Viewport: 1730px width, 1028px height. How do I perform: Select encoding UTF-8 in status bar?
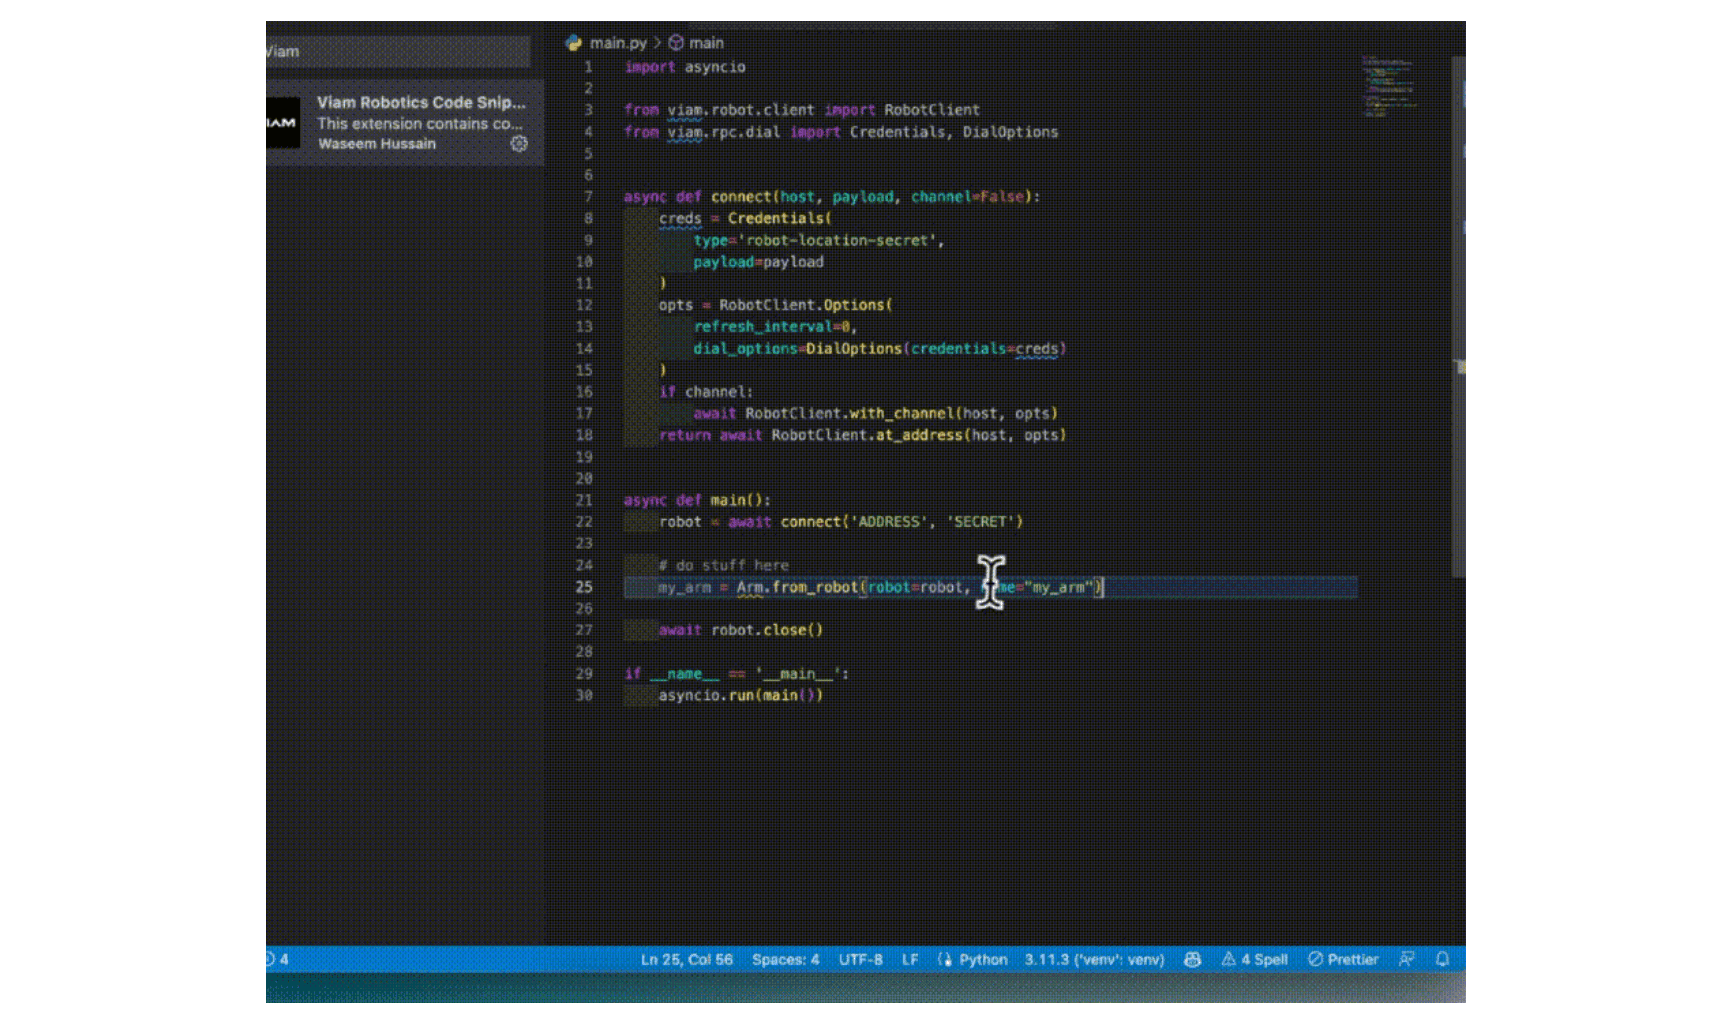coord(861,960)
